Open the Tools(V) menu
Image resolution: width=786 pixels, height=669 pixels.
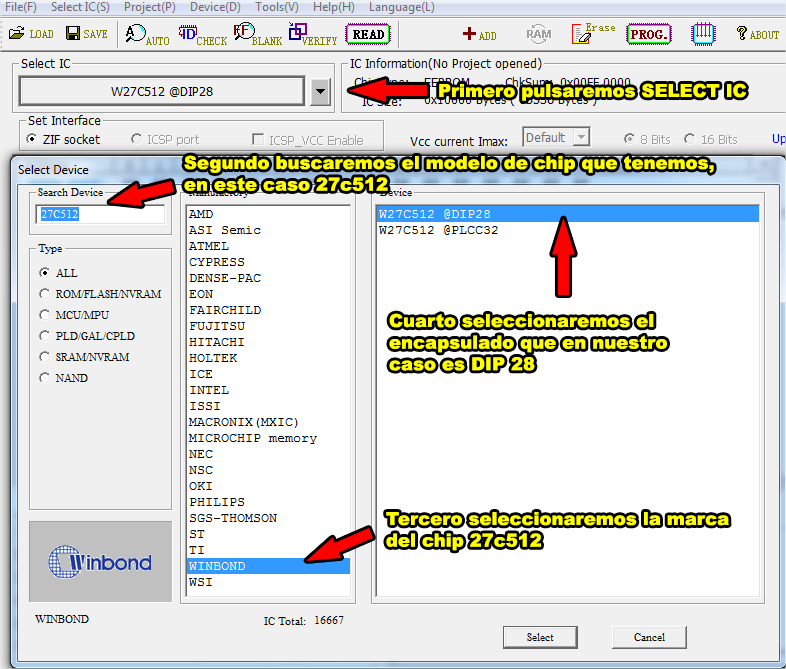click(x=276, y=7)
